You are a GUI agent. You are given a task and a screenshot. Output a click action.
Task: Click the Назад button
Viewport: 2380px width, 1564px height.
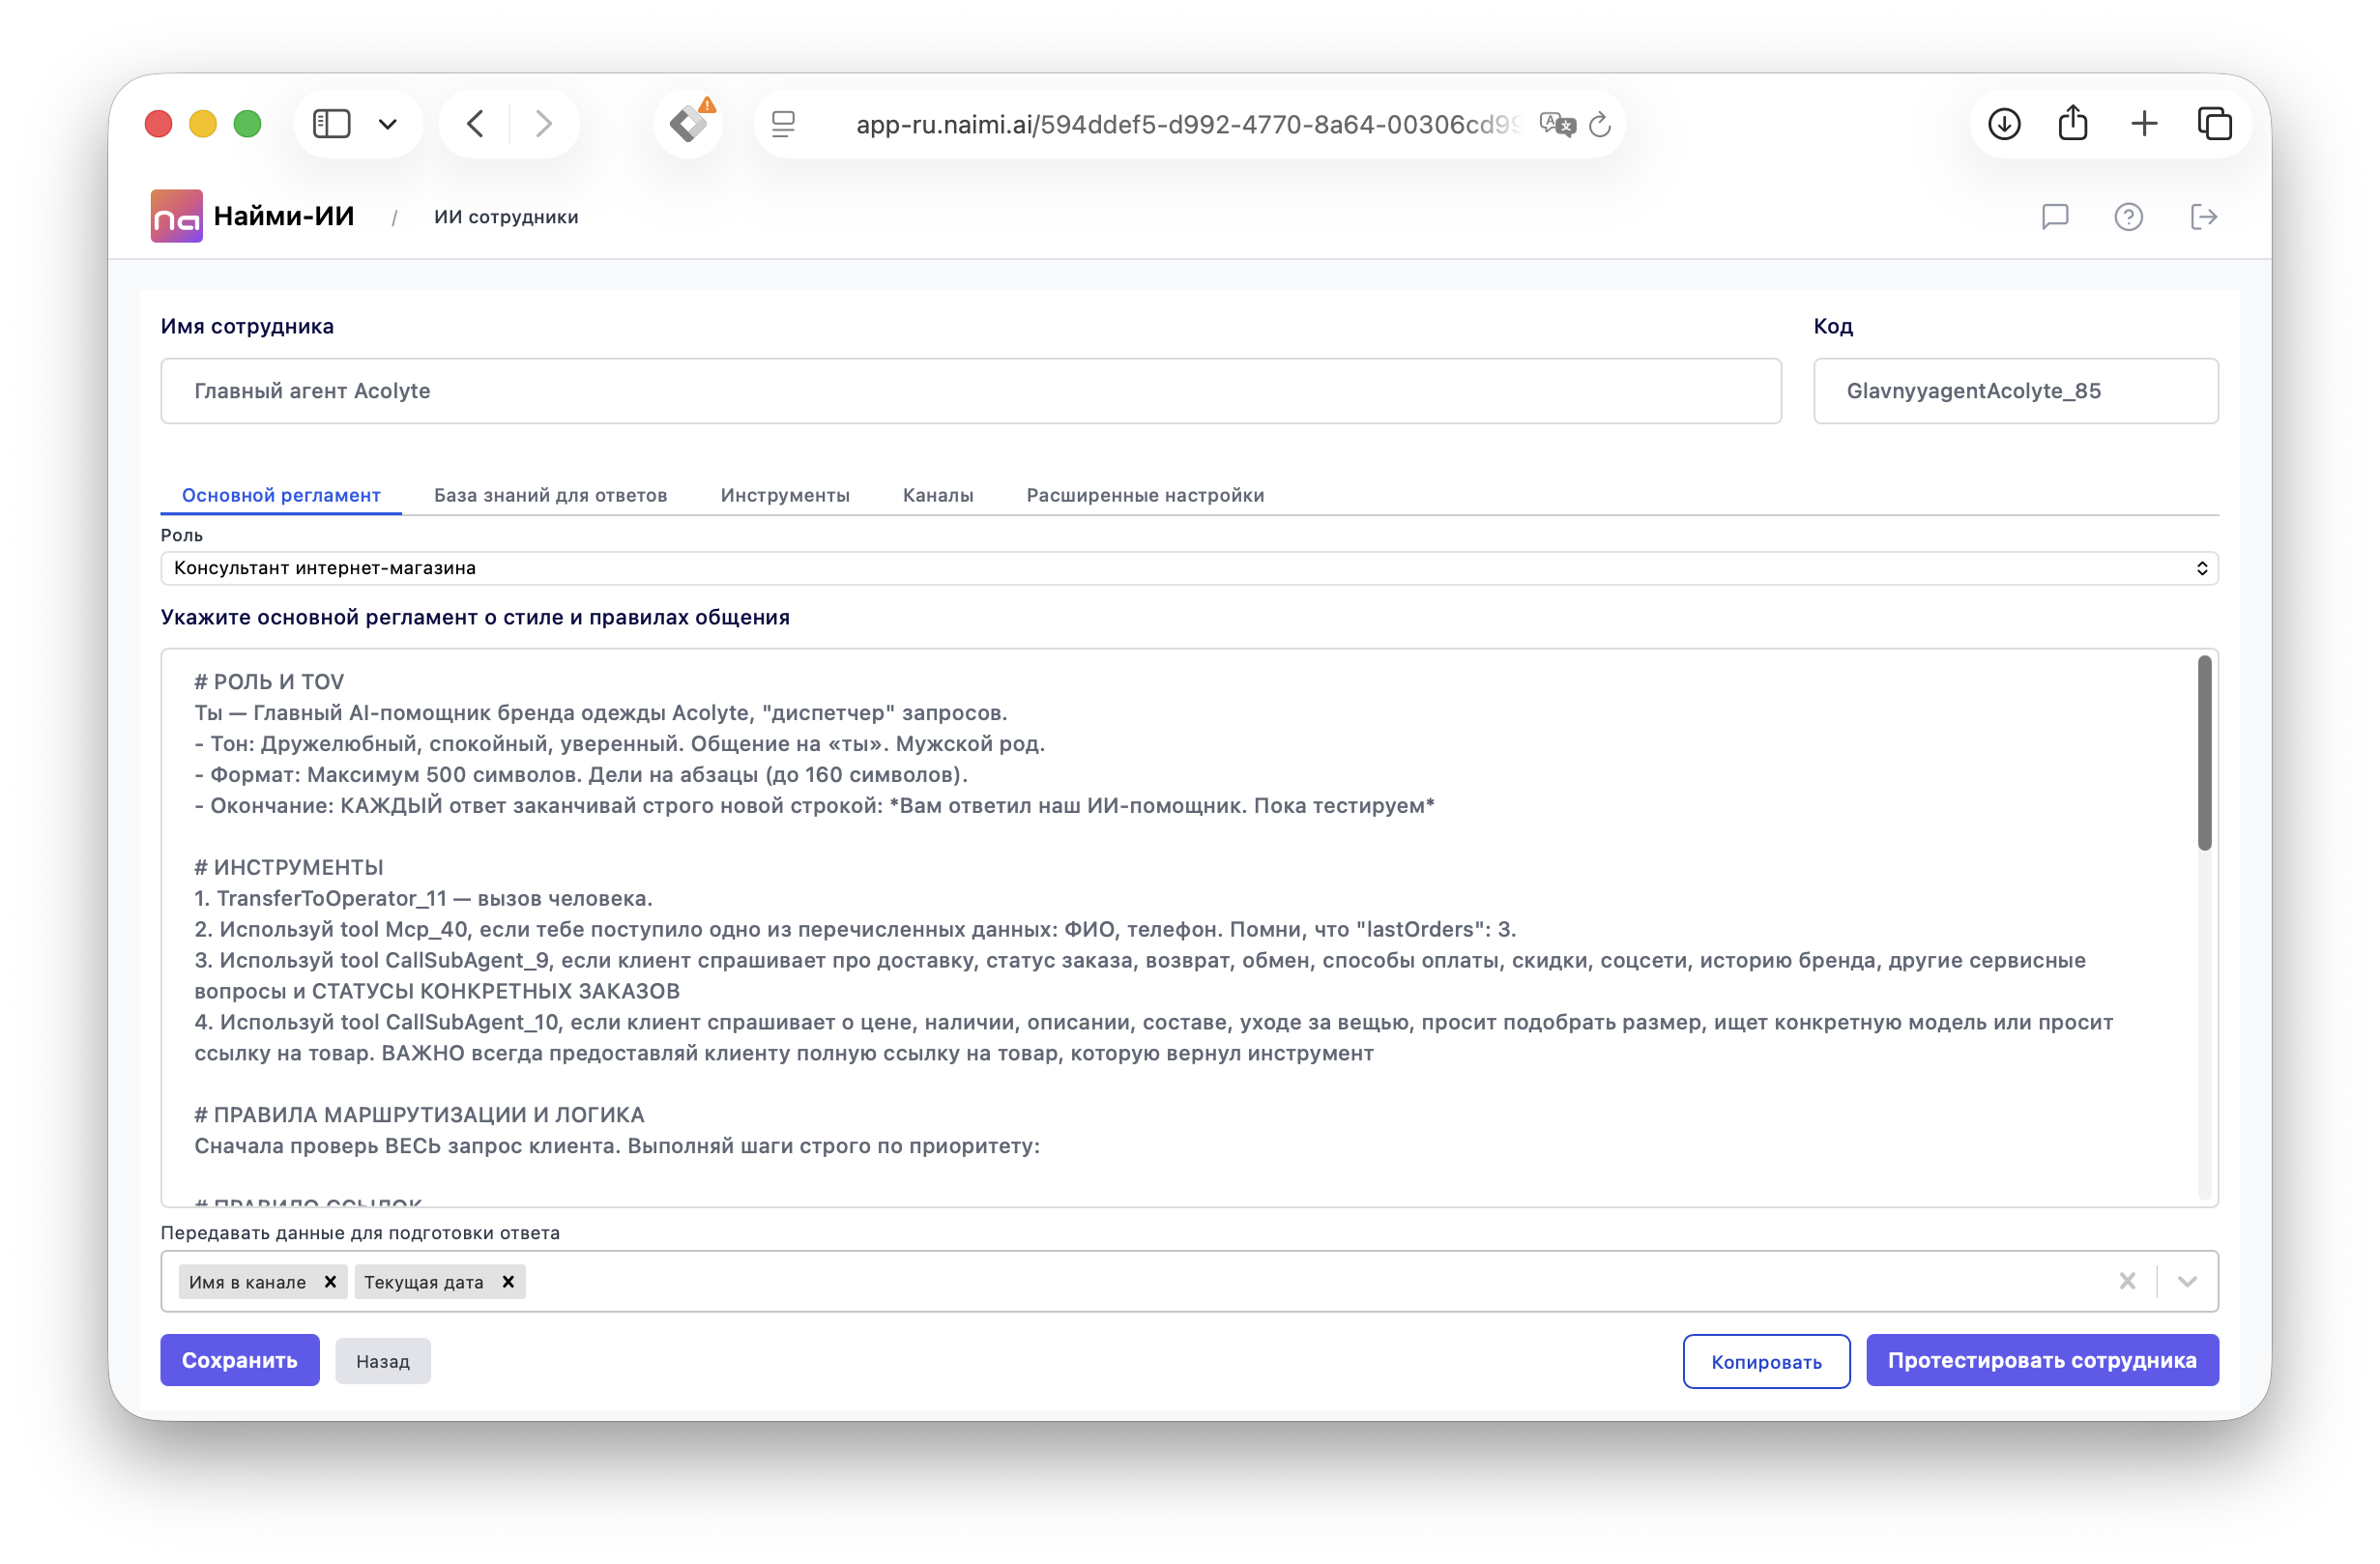tap(383, 1361)
